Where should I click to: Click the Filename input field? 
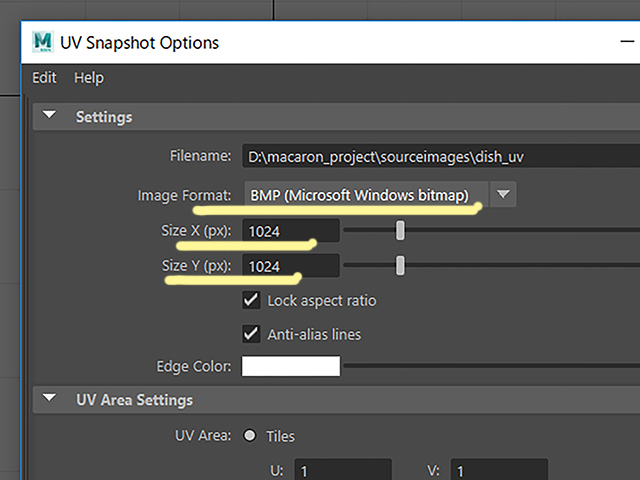441,156
